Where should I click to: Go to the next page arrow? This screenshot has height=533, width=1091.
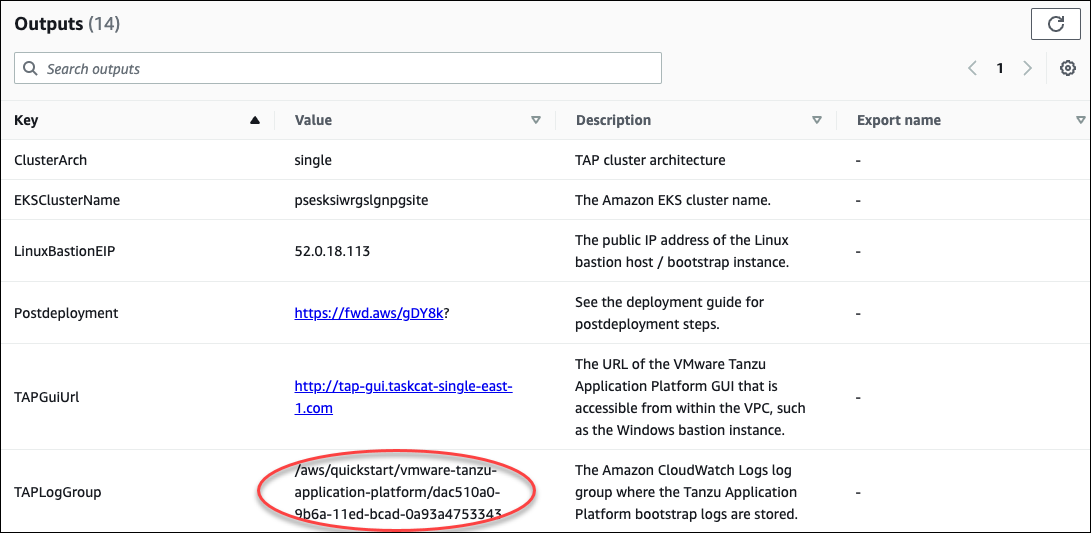[1027, 68]
